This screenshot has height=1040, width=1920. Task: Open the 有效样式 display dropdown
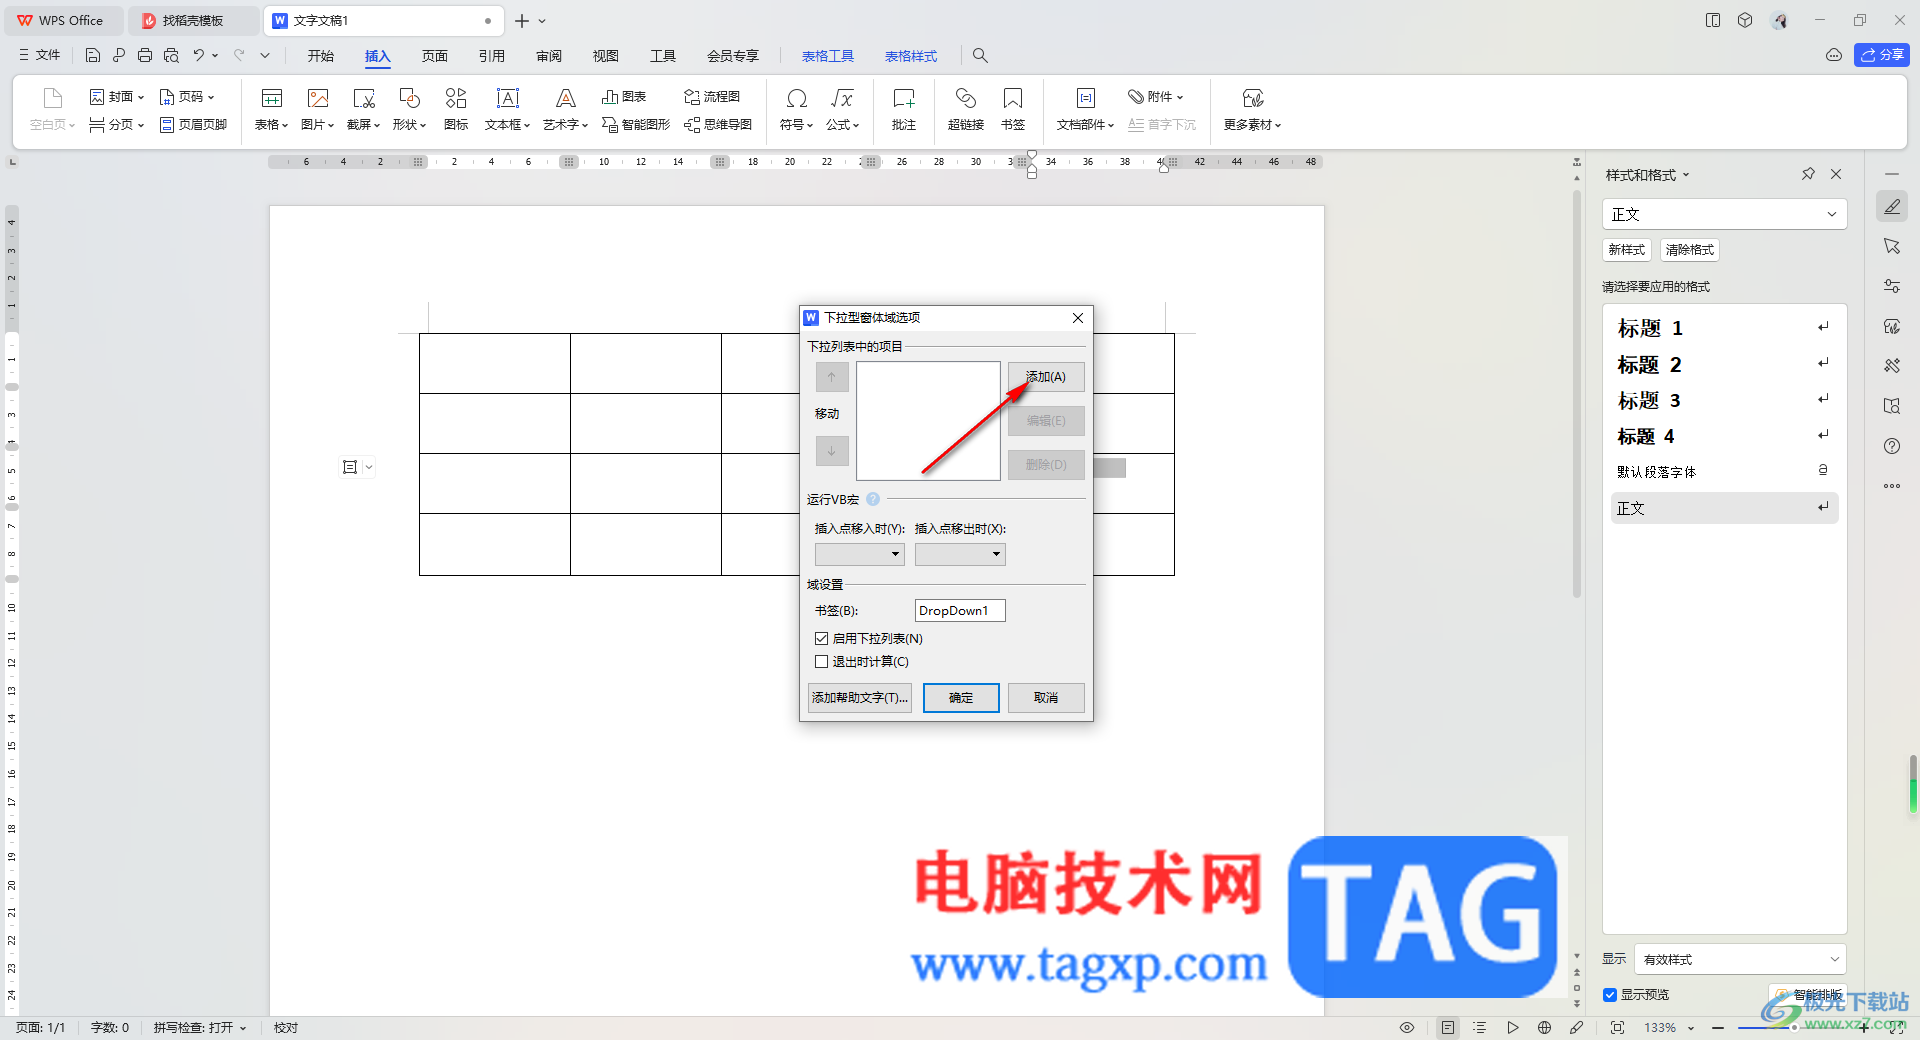1740,959
